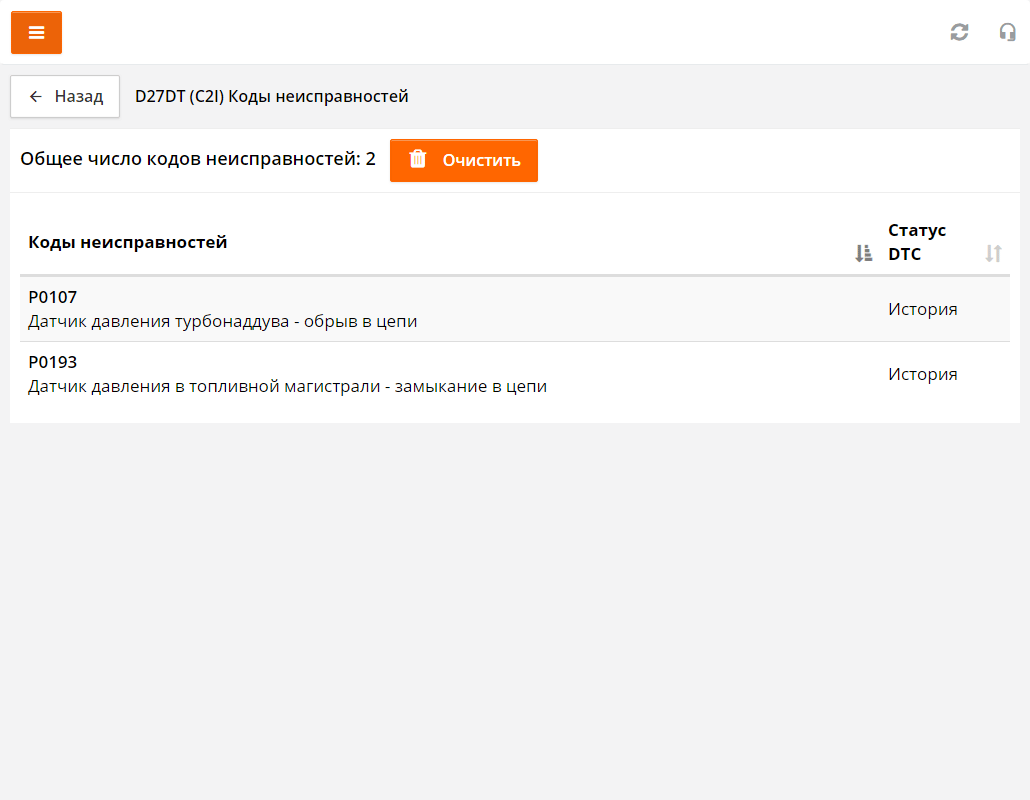Sort by the Коды неисправностей sort icon

click(864, 254)
